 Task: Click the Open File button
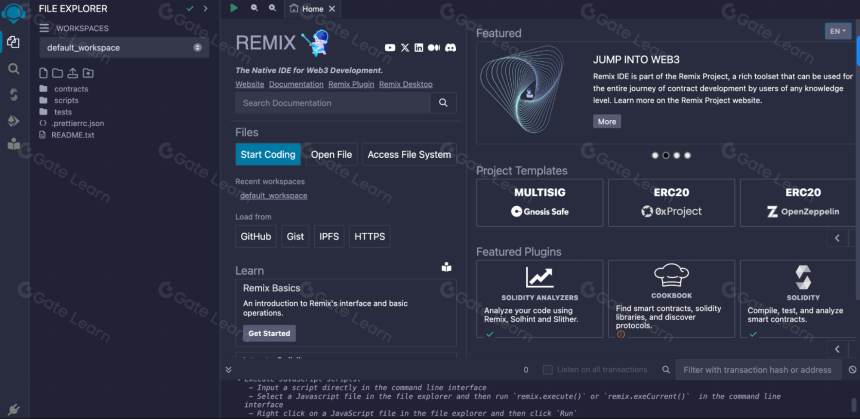331,155
